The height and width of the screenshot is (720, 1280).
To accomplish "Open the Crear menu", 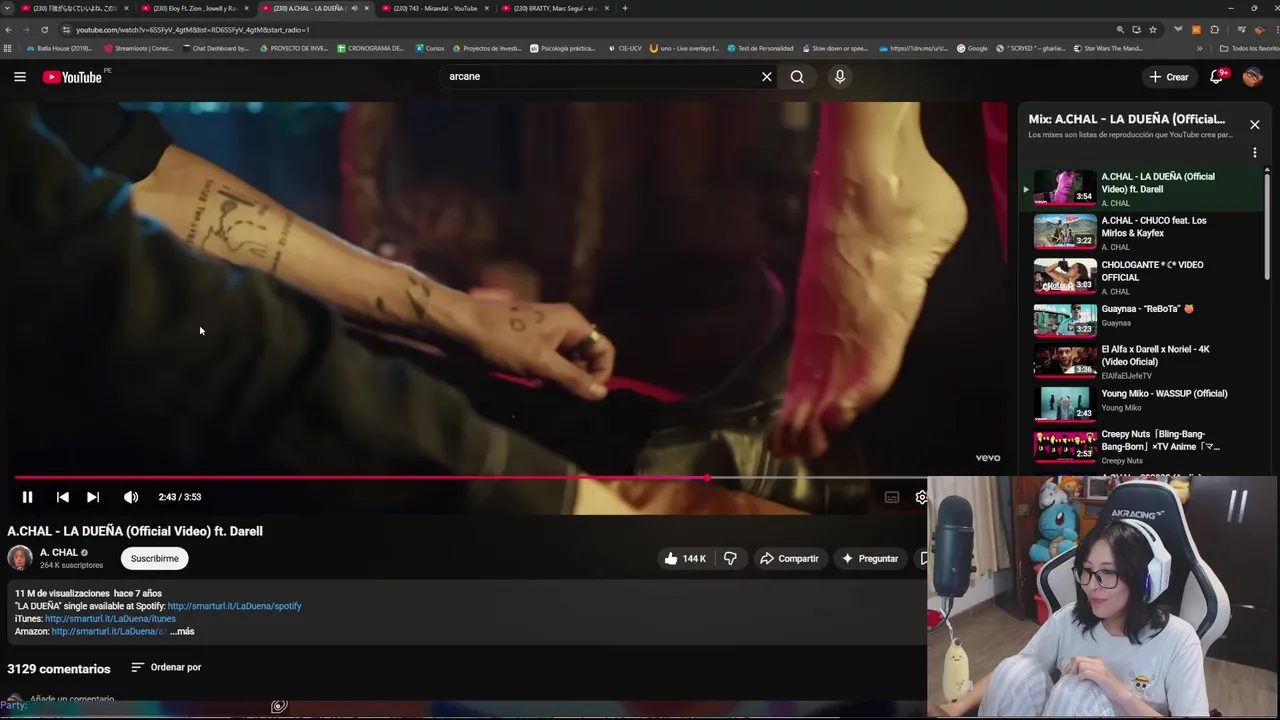I will tap(1168, 77).
